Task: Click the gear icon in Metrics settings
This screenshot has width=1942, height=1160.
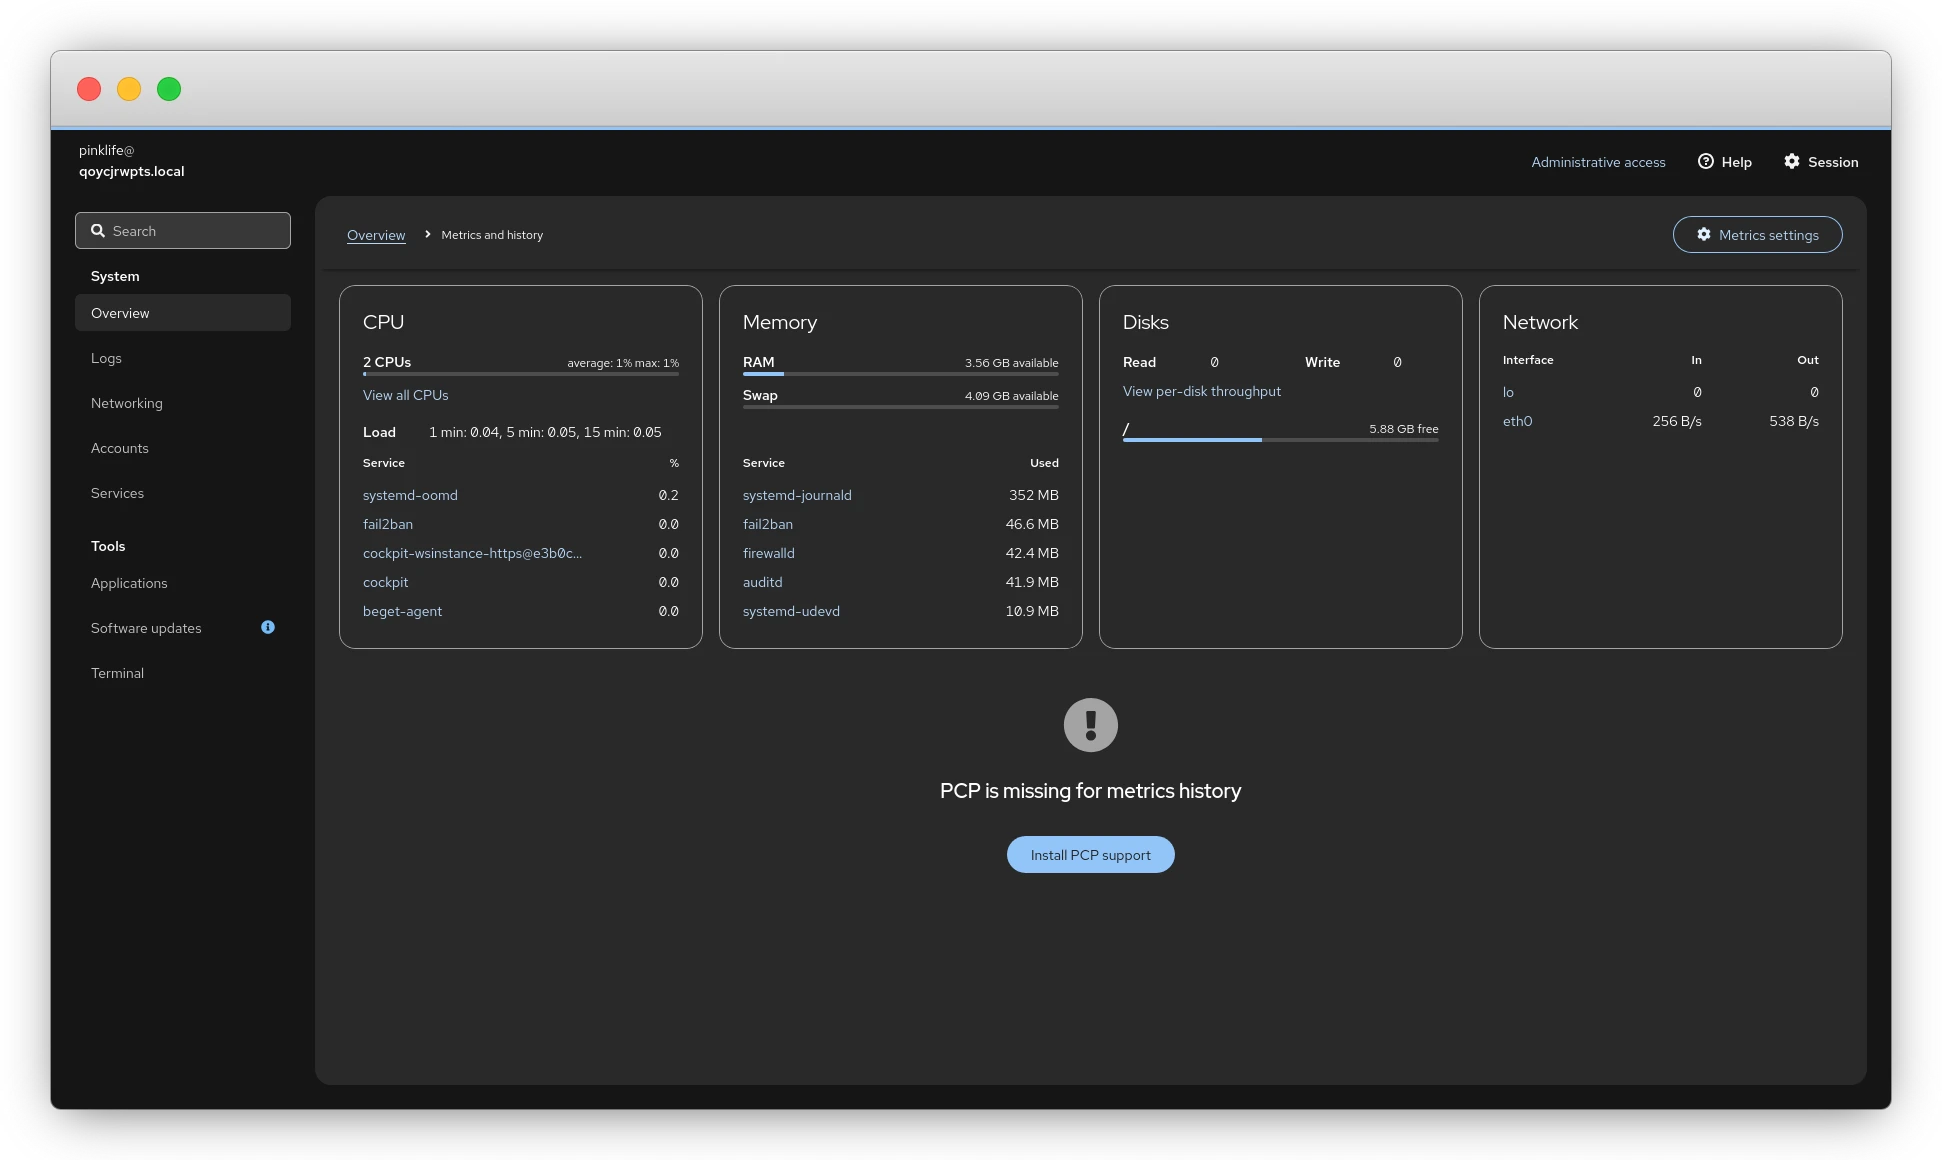Action: [1704, 235]
